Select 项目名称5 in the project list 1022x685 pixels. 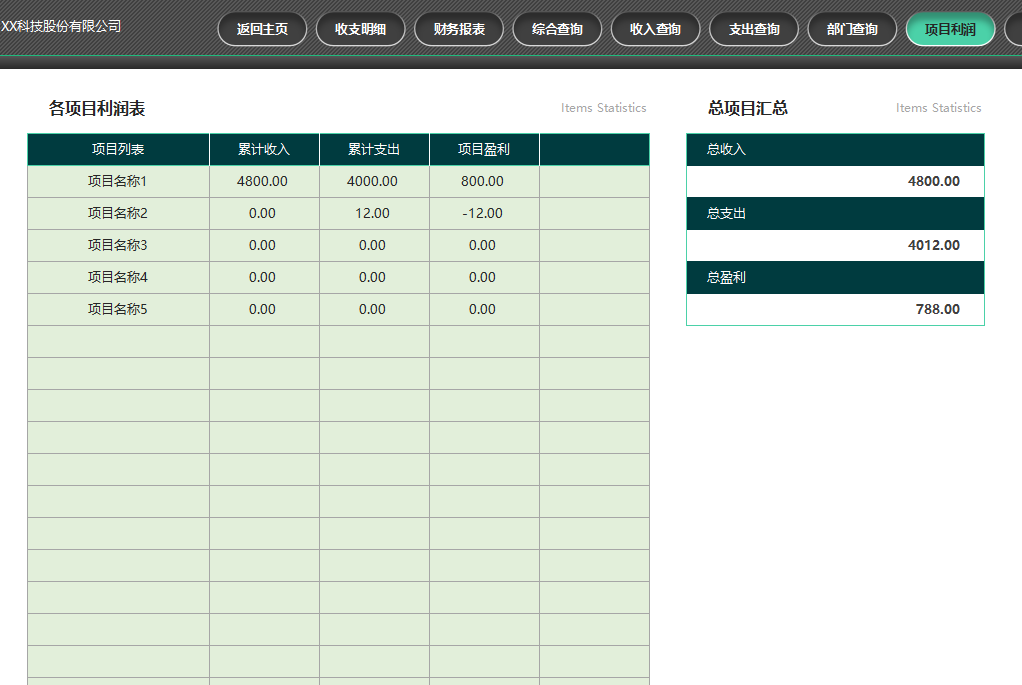coord(118,310)
